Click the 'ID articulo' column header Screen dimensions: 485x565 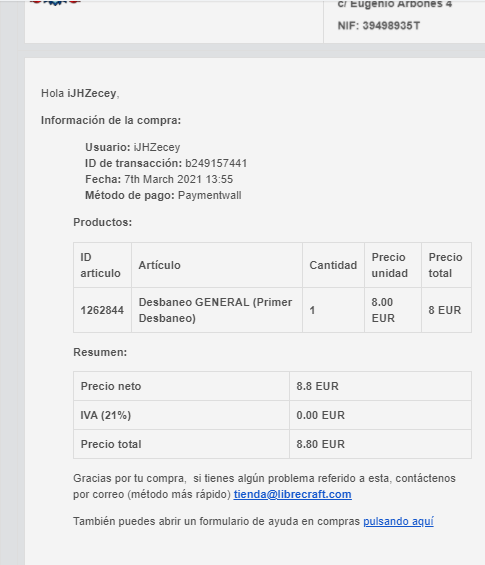102,265
